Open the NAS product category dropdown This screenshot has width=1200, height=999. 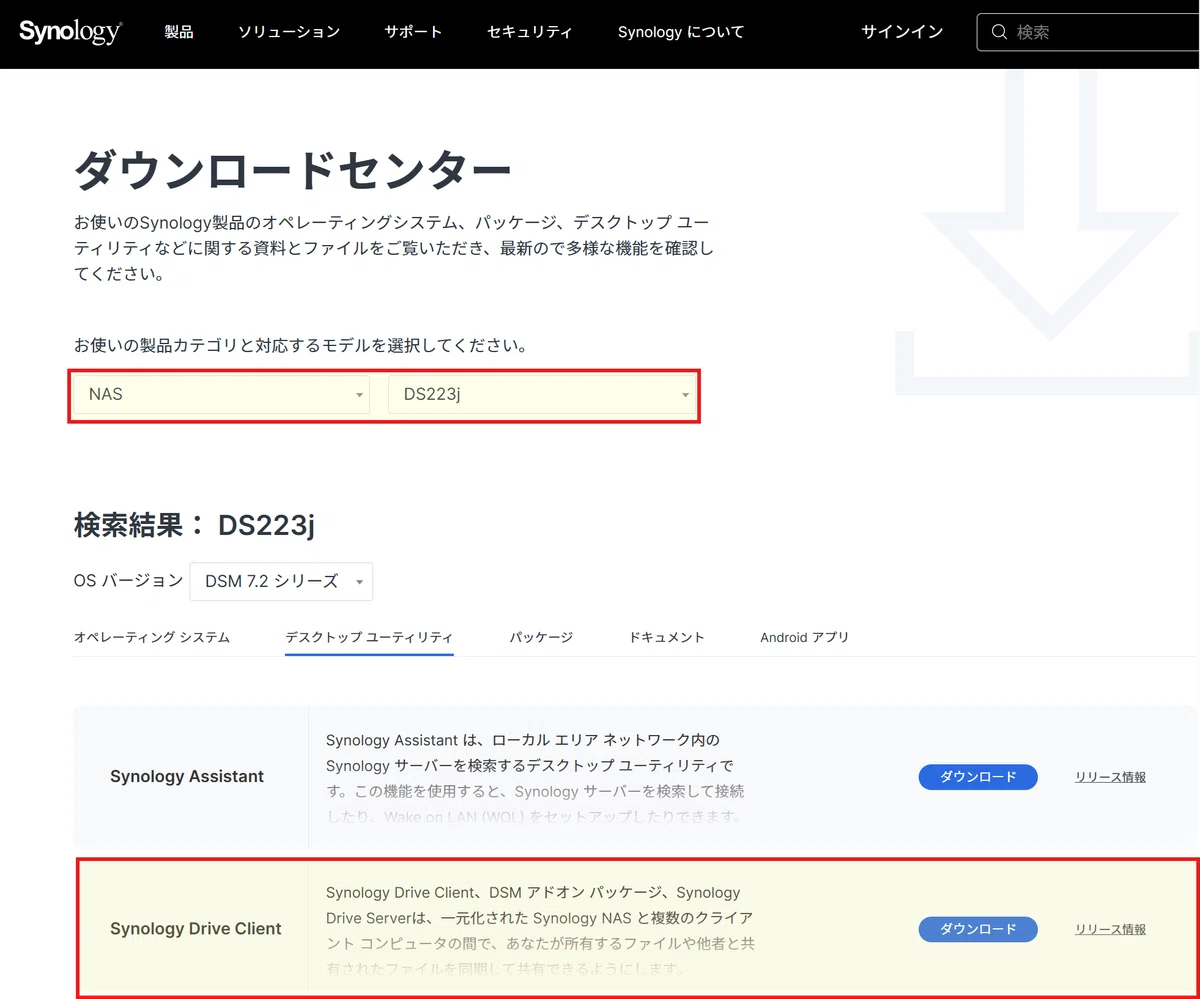click(x=221, y=394)
